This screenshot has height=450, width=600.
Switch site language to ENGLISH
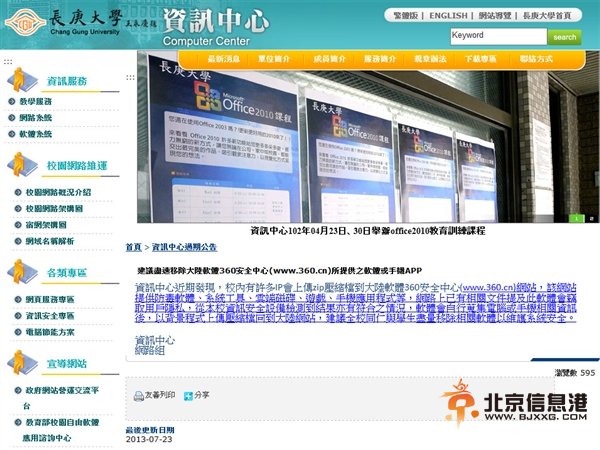(x=448, y=16)
